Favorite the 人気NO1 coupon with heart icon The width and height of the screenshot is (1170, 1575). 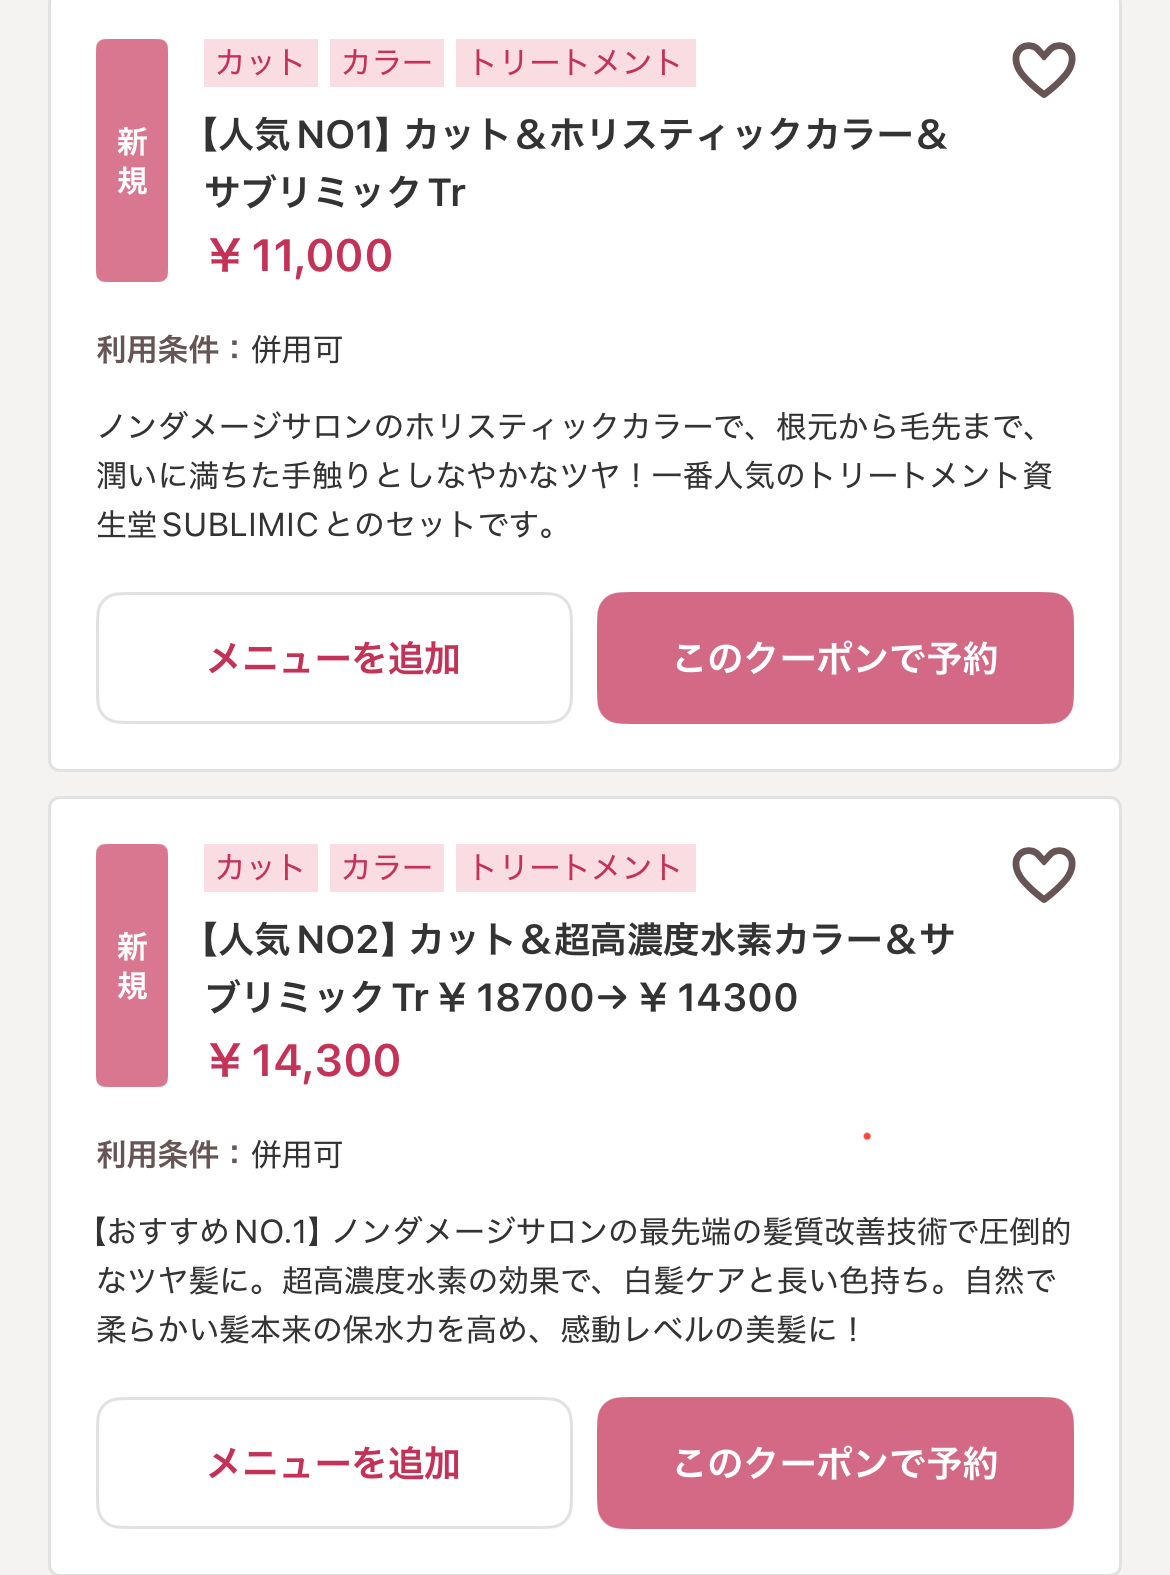click(1043, 69)
